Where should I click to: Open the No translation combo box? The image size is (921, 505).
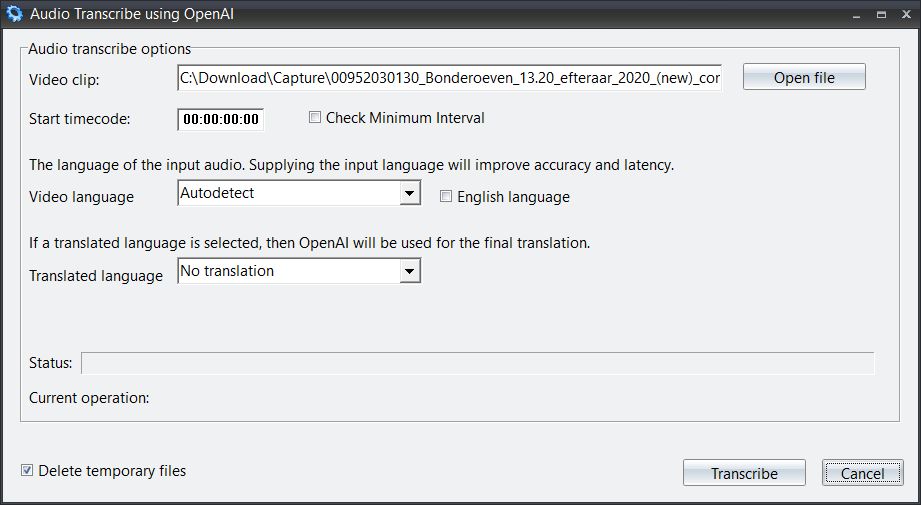[x=299, y=271]
